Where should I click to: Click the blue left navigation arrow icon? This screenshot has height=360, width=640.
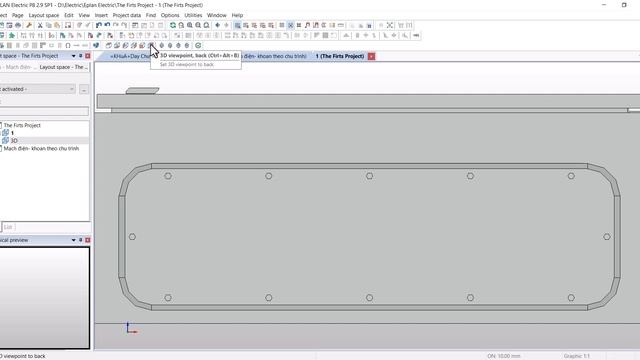pos(218,25)
